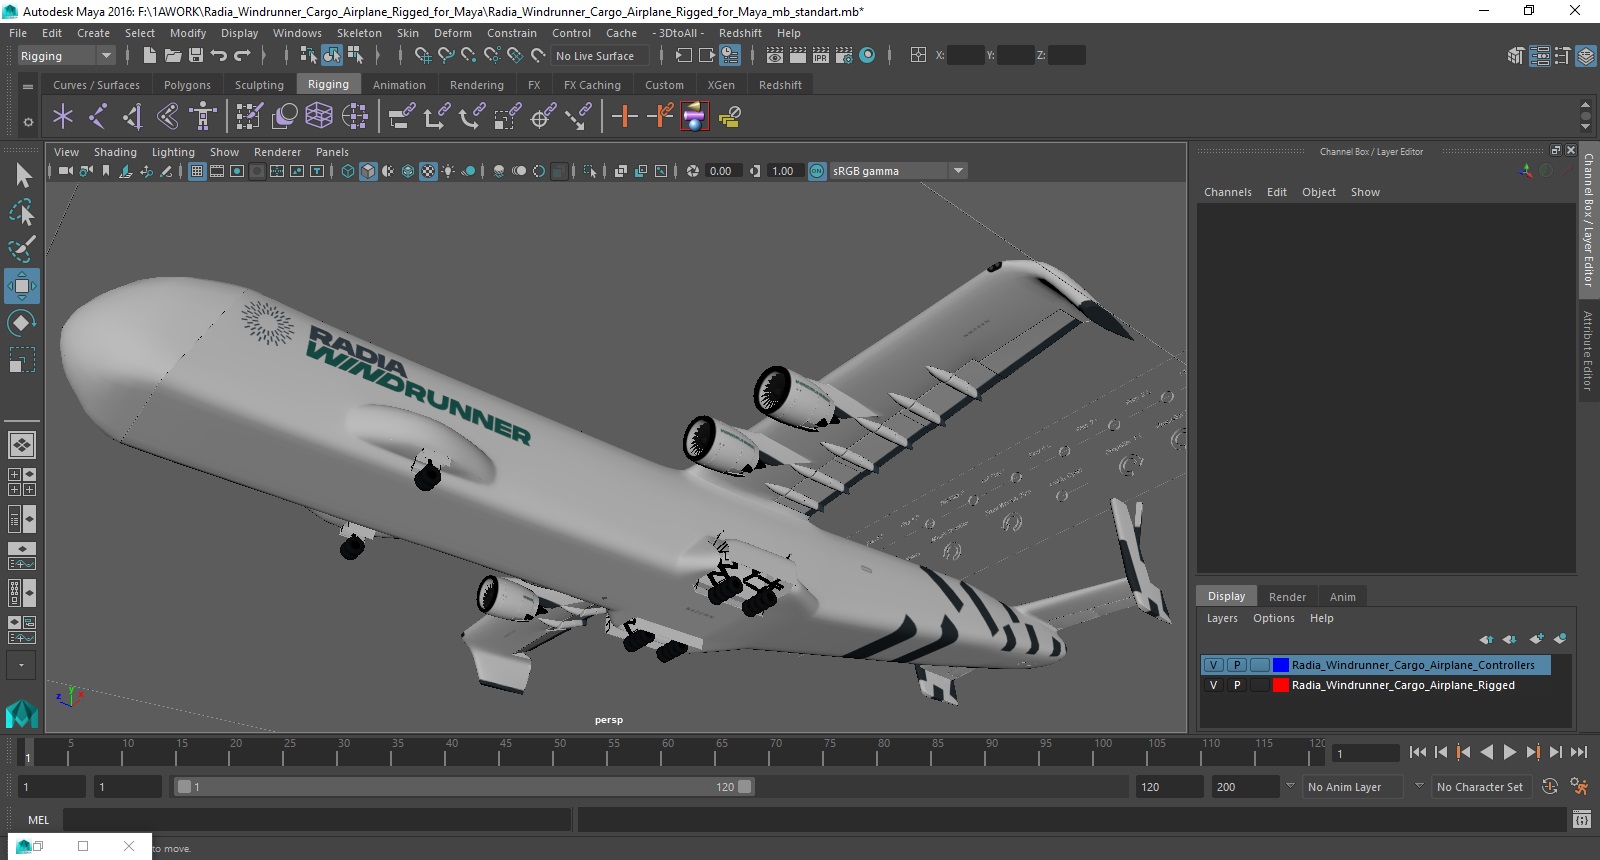The height and width of the screenshot is (860, 1600).
Task: Click the Redo arrow icon
Action: [x=242, y=56]
